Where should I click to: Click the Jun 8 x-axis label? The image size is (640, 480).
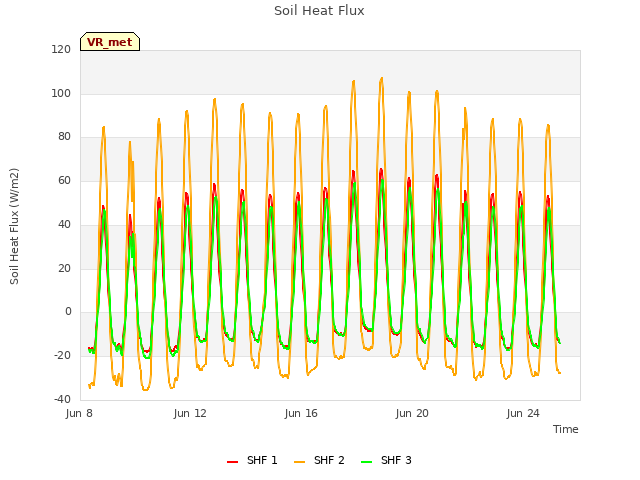pos(79,413)
